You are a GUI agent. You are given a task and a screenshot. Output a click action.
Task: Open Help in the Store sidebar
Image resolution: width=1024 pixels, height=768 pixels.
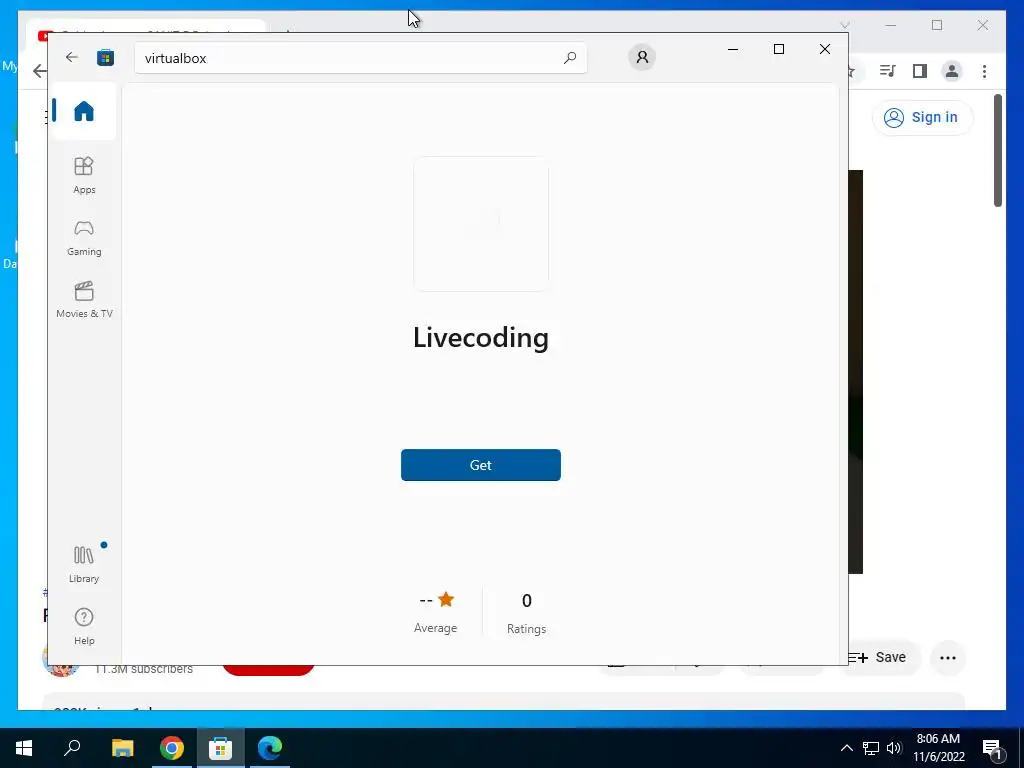[x=84, y=626]
